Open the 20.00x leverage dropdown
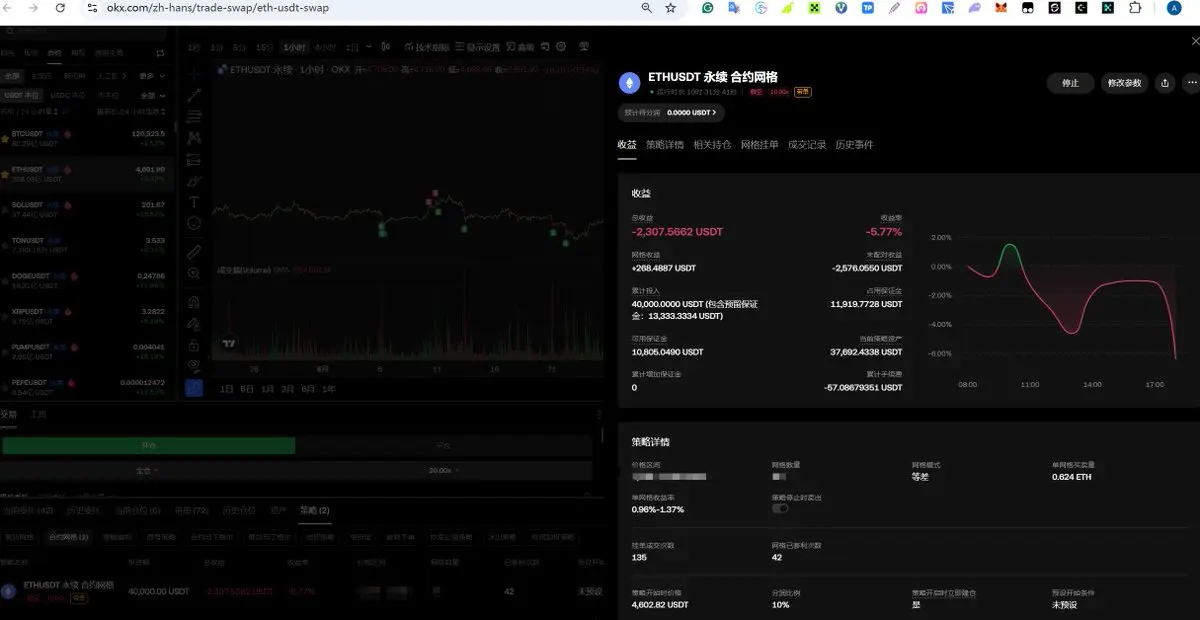The height and width of the screenshot is (620, 1200). (x=445, y=470)
